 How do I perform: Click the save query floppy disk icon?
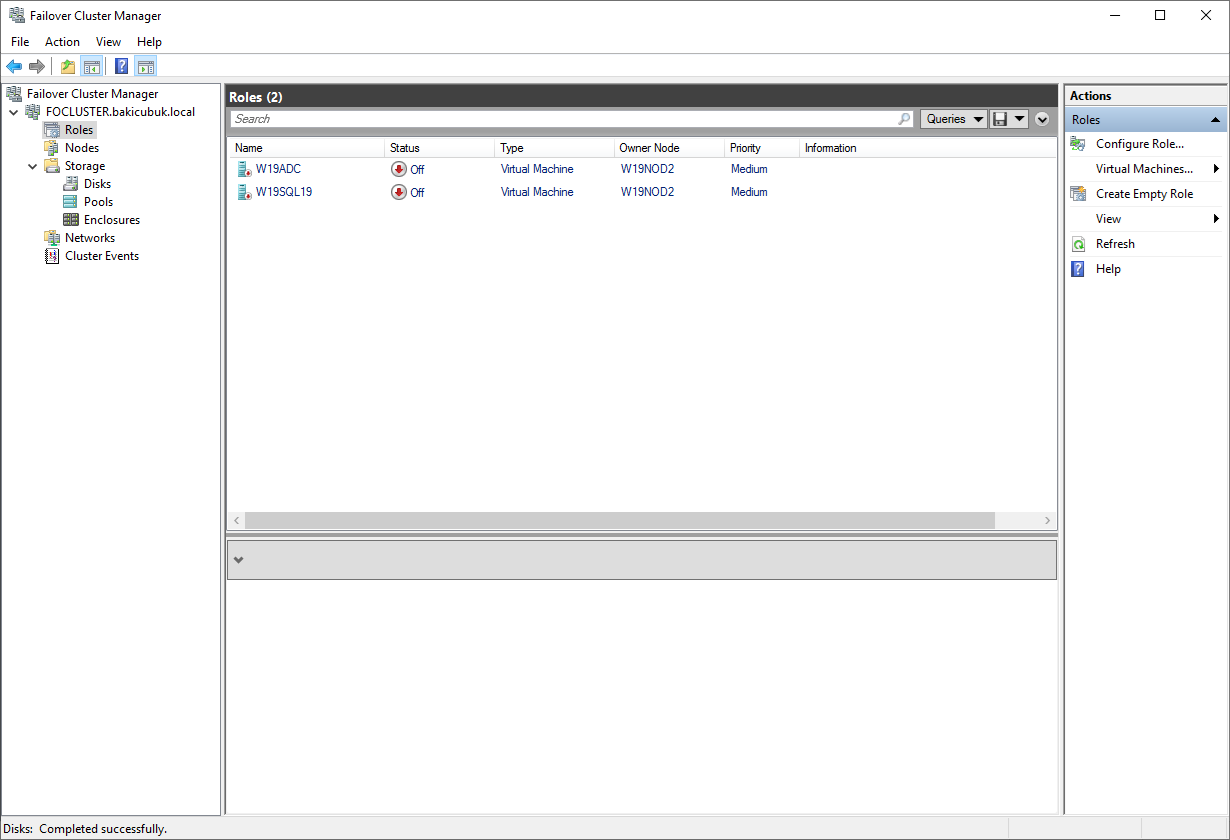1000,119
